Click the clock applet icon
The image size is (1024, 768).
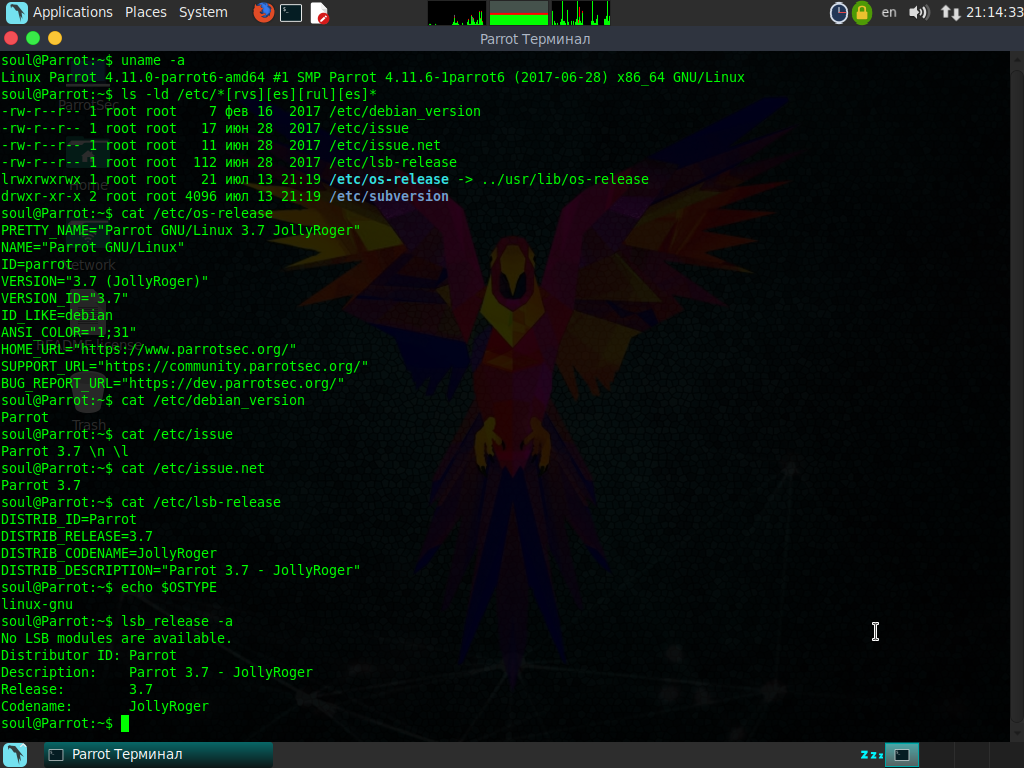coord(839,12)
